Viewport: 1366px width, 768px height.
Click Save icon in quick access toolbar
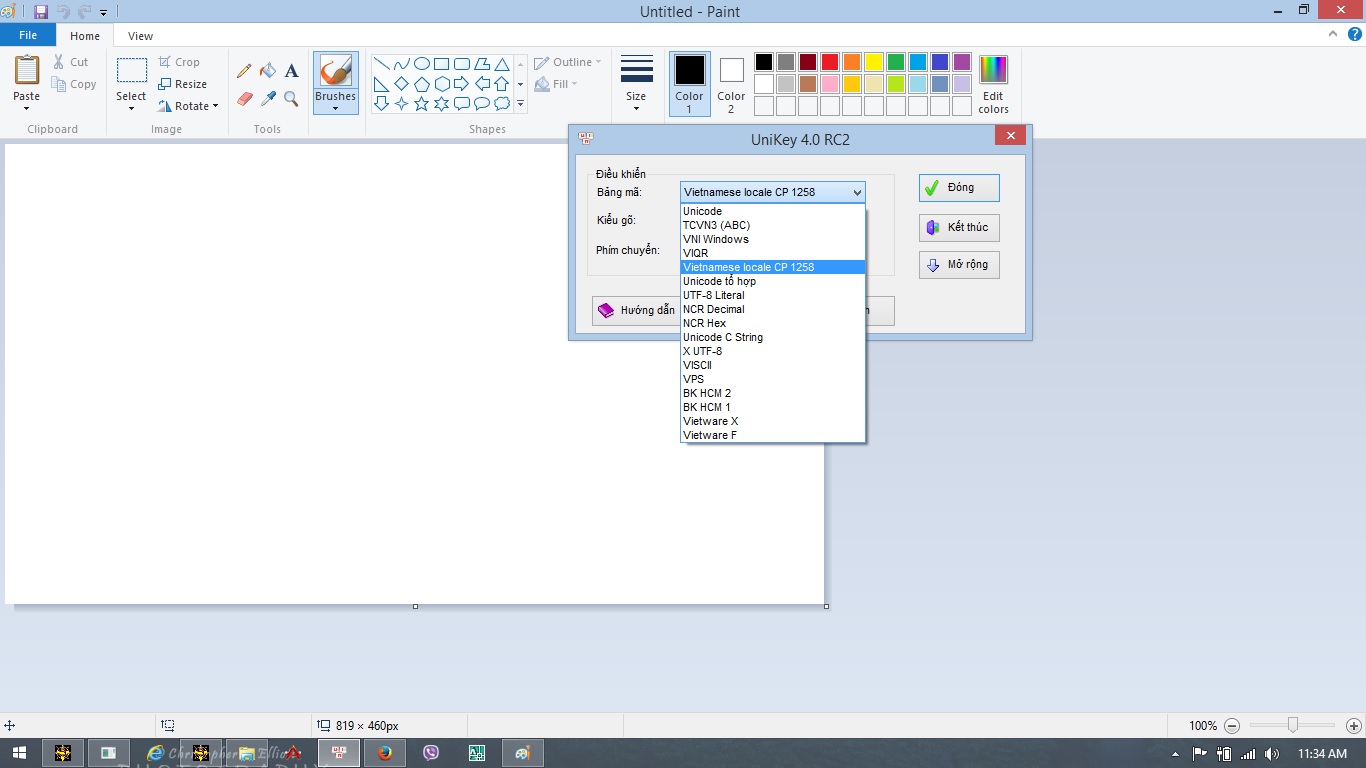point(41,12)
